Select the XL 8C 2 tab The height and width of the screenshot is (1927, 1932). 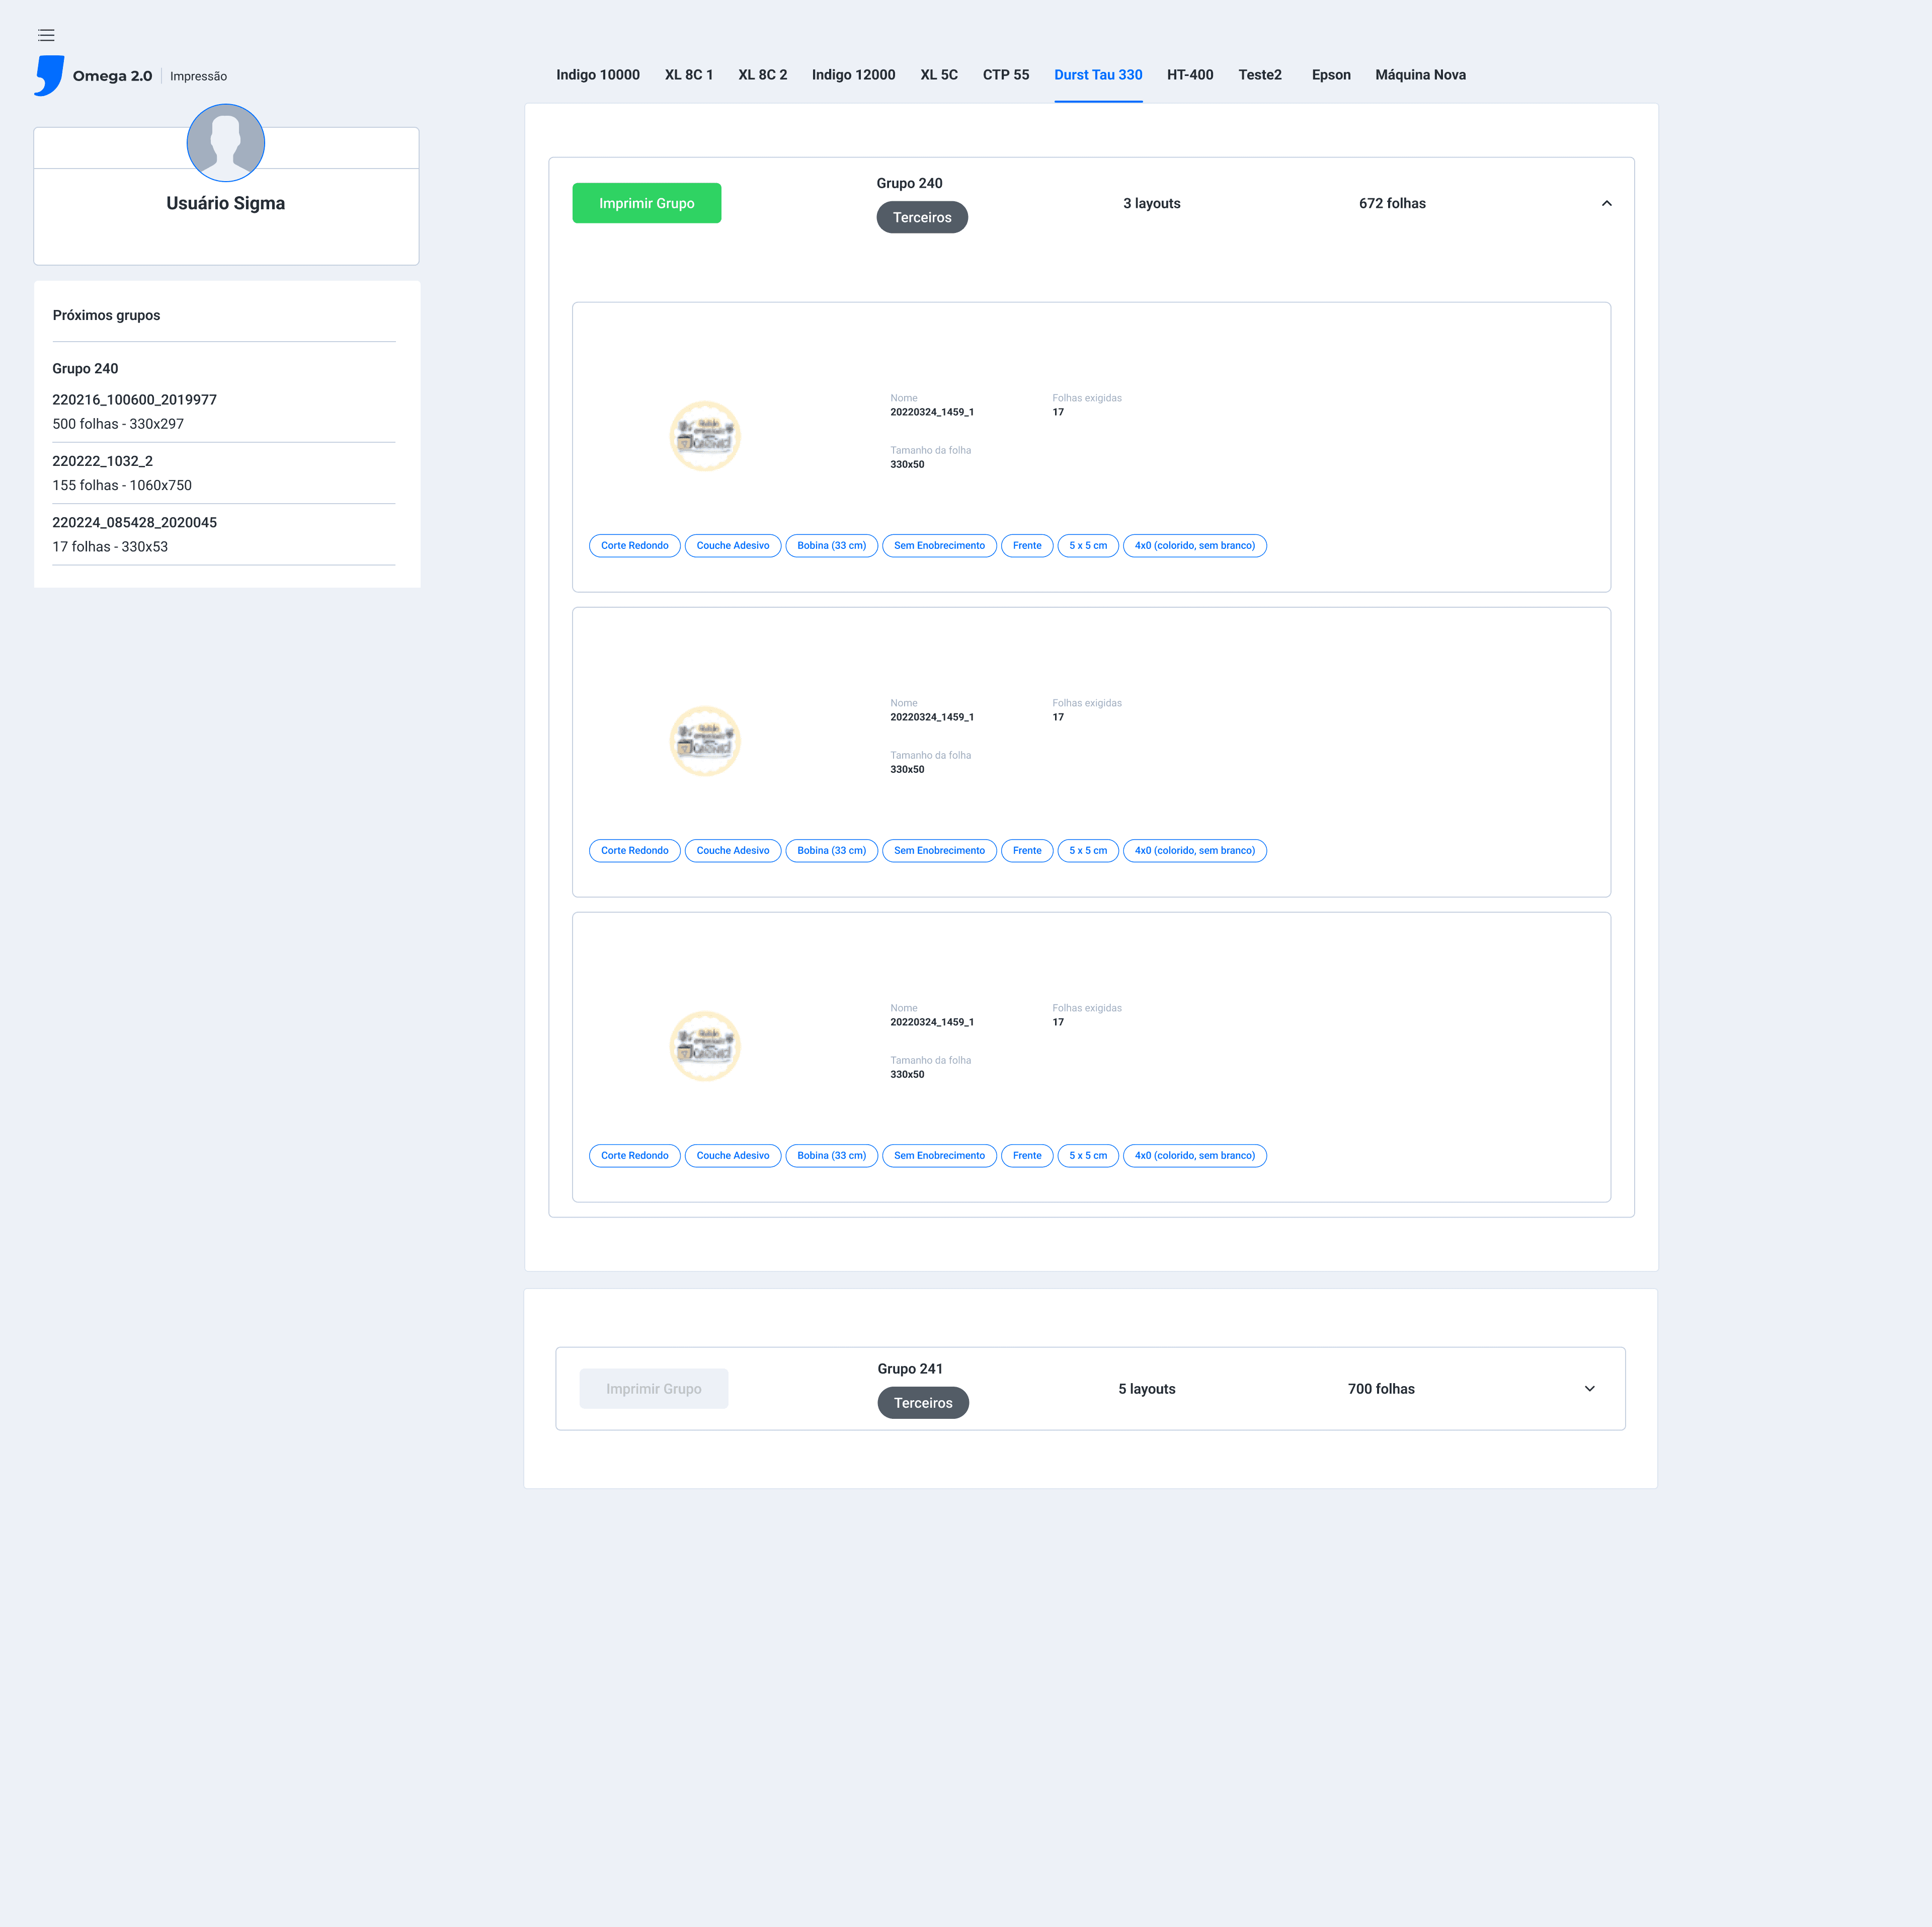pos(762,75)
